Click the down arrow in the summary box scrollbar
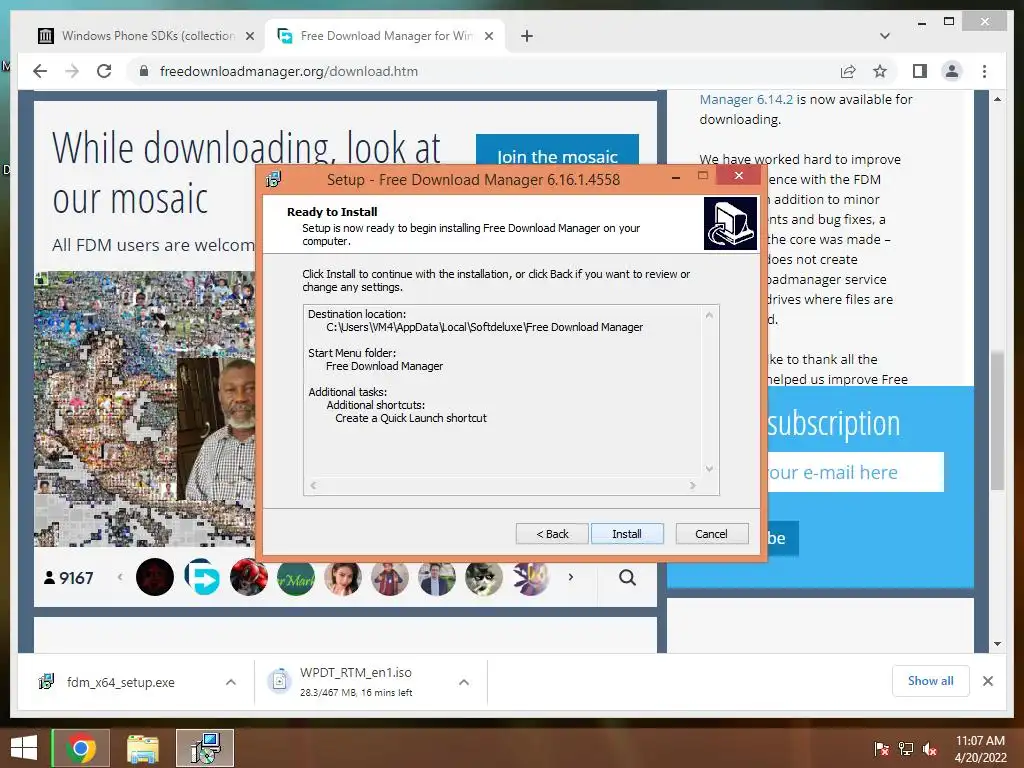Viewport: 1024px width, 768px height. tap(709, 468)
